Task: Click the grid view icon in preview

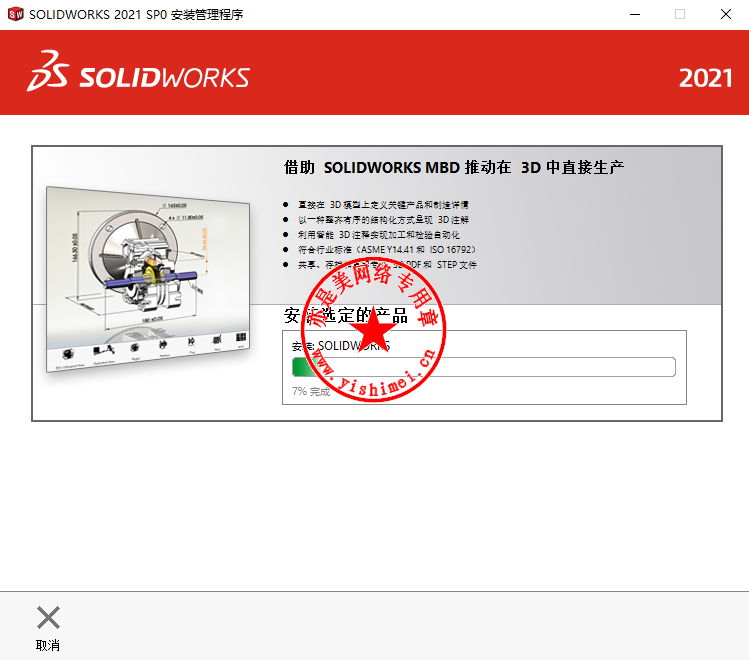Action: [x=241, y=337]
